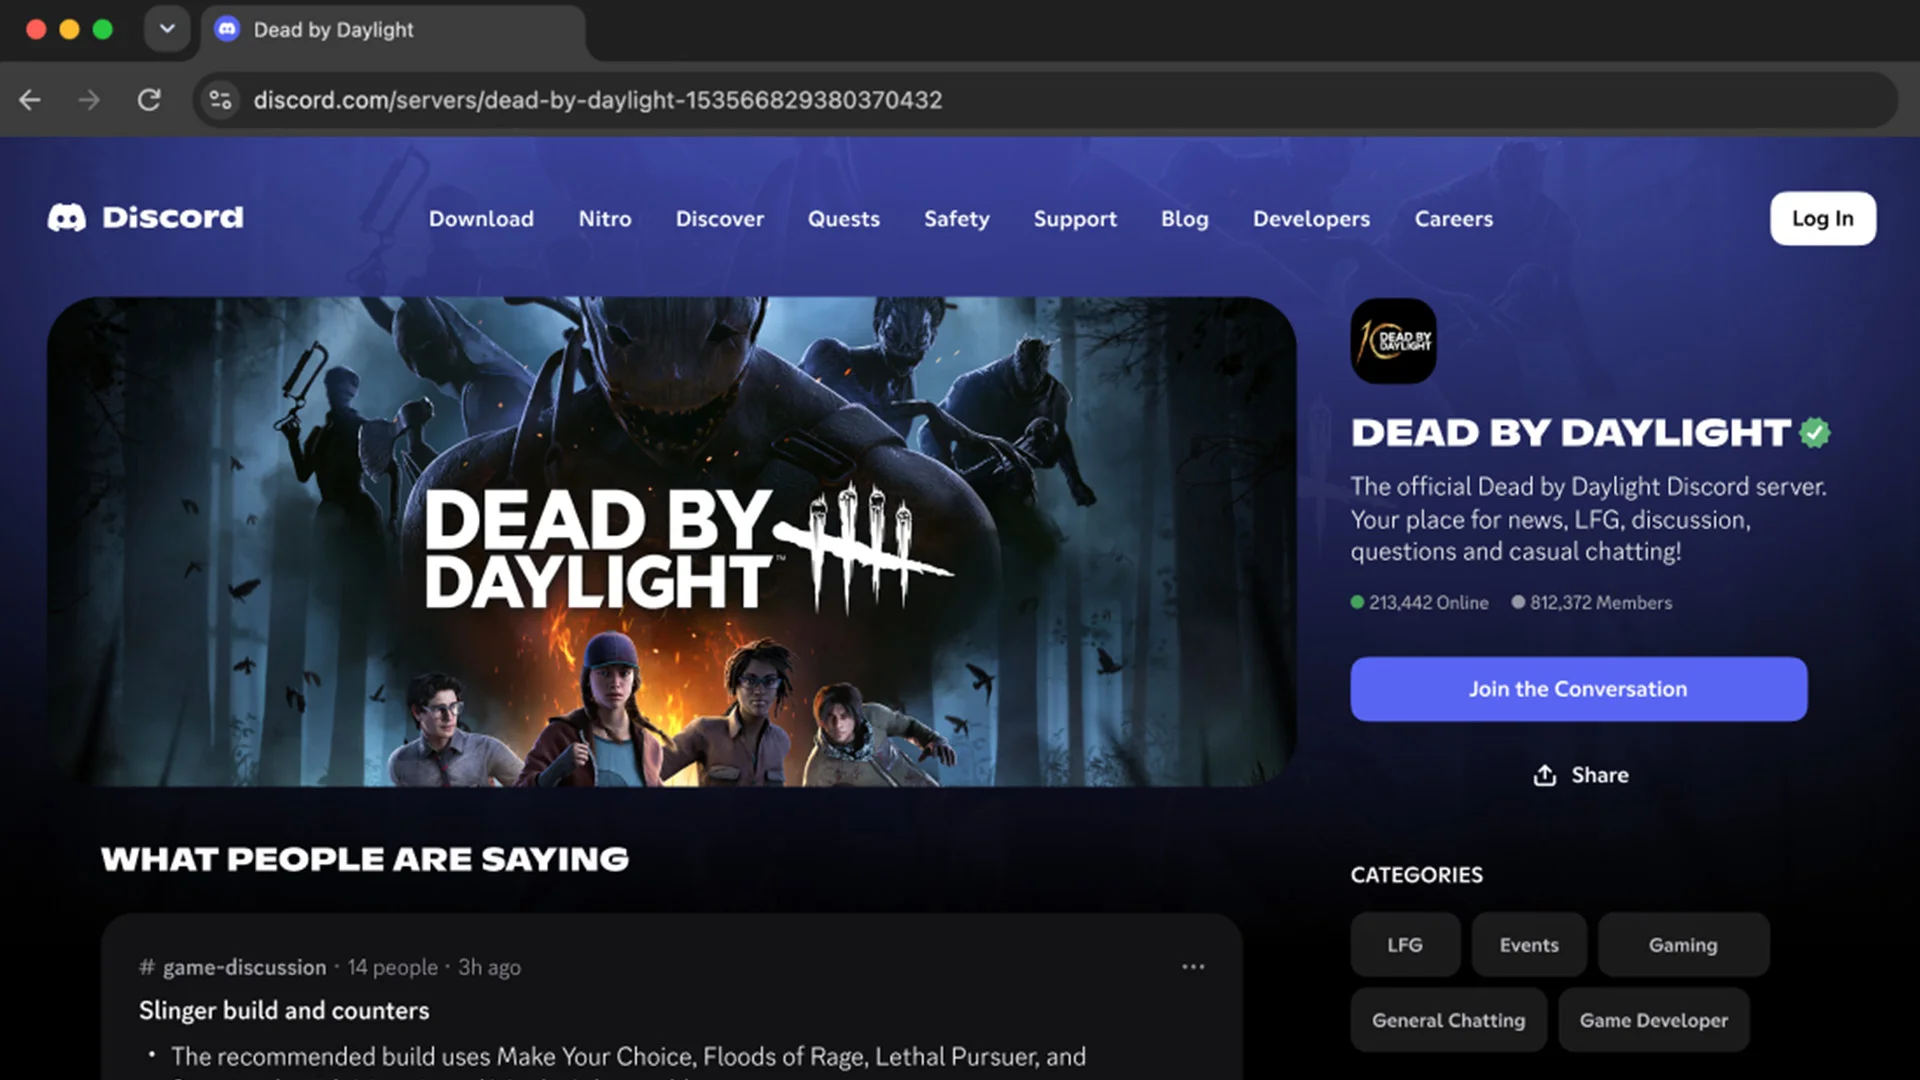Click the browser forward arrow

point(89,100)
